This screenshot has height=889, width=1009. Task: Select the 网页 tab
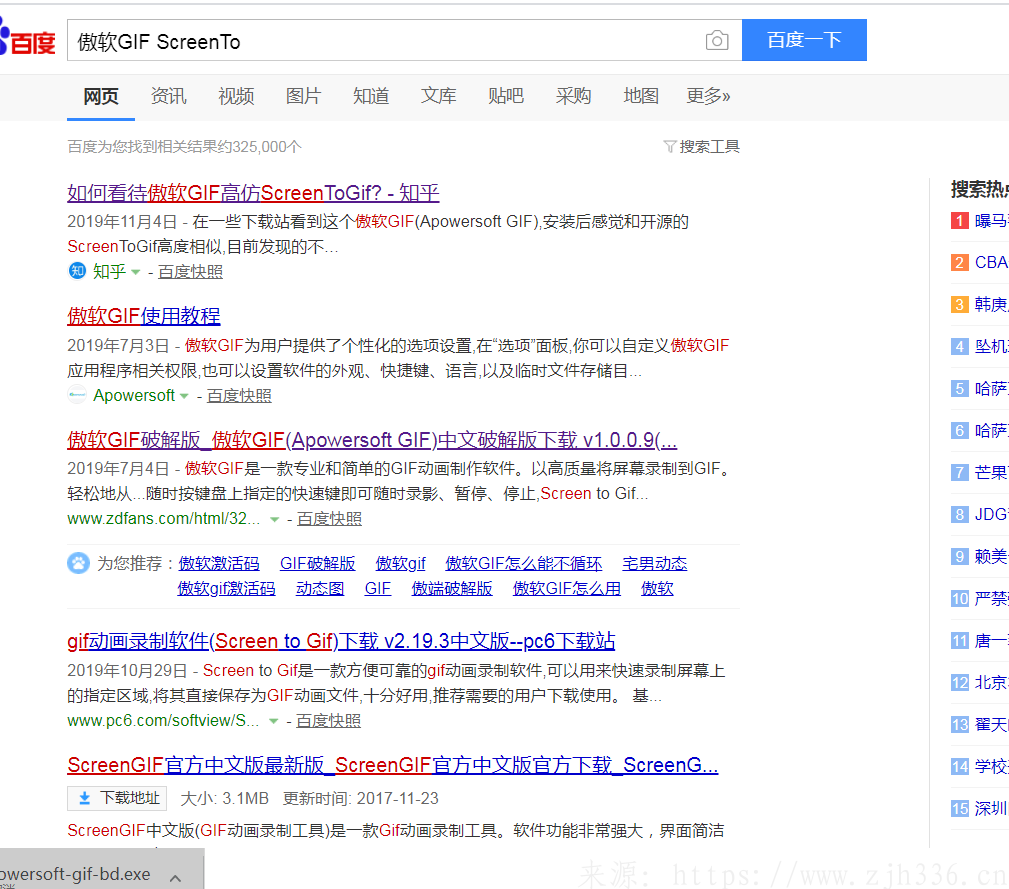(x=101, y=96)
